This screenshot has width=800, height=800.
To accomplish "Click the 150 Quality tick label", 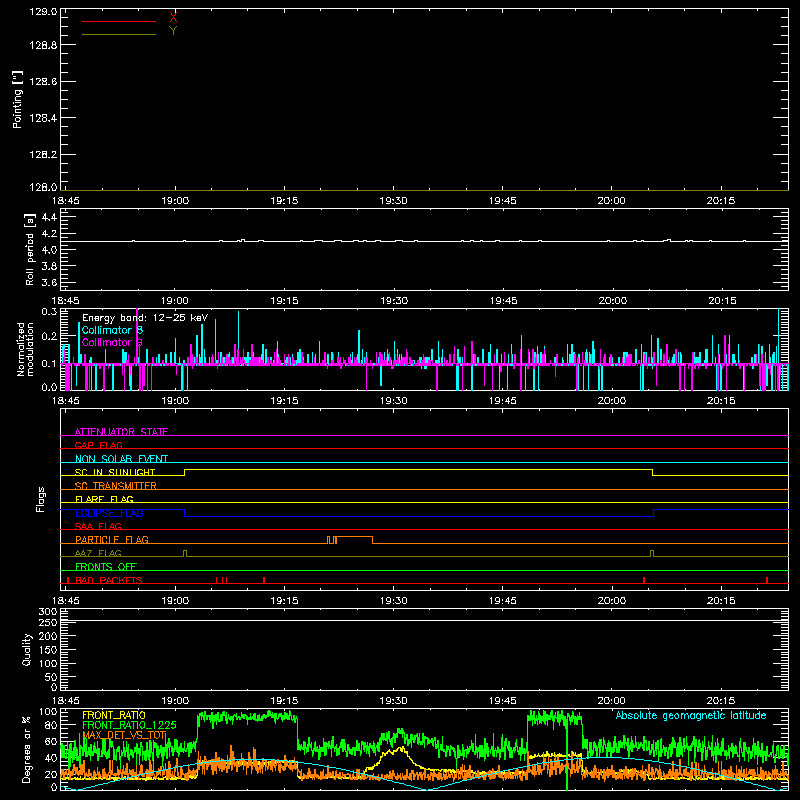I will 48,650.
